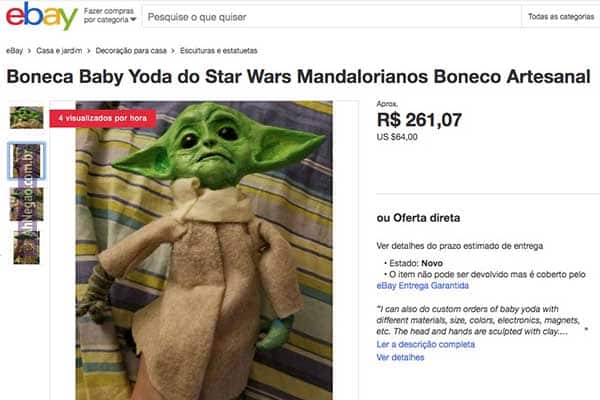The image size is (600, 400).
Task: Open the eBay Entrega Garantida link
Action: coord(422,286)
